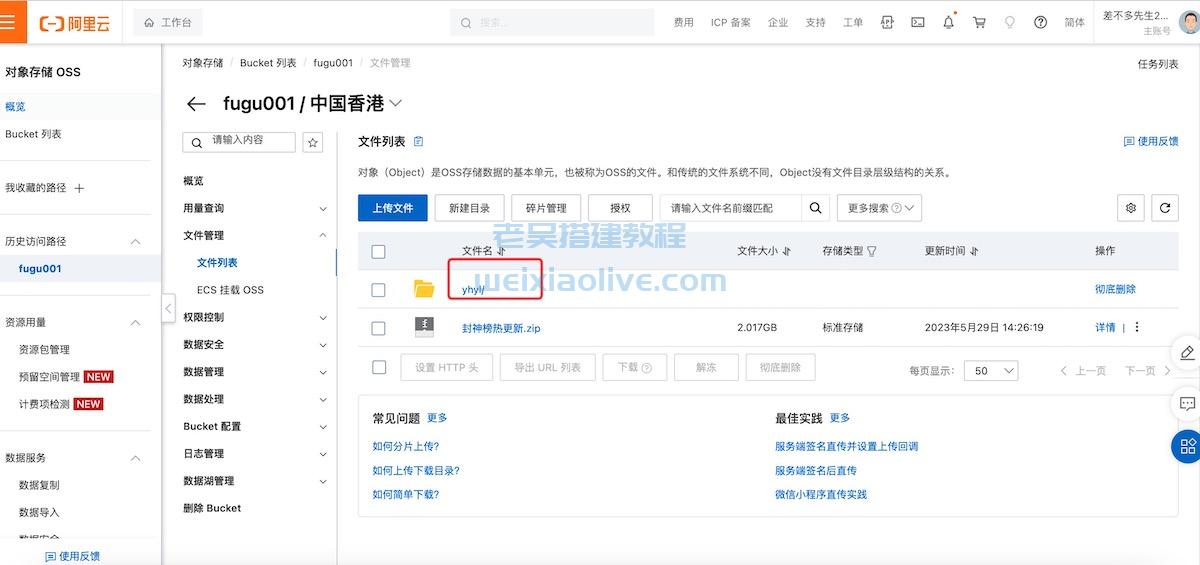Image resolution: width=1200 pixels, height=565 pixels.
Task: Open the help question mark icon
Action: [1040, 22]
